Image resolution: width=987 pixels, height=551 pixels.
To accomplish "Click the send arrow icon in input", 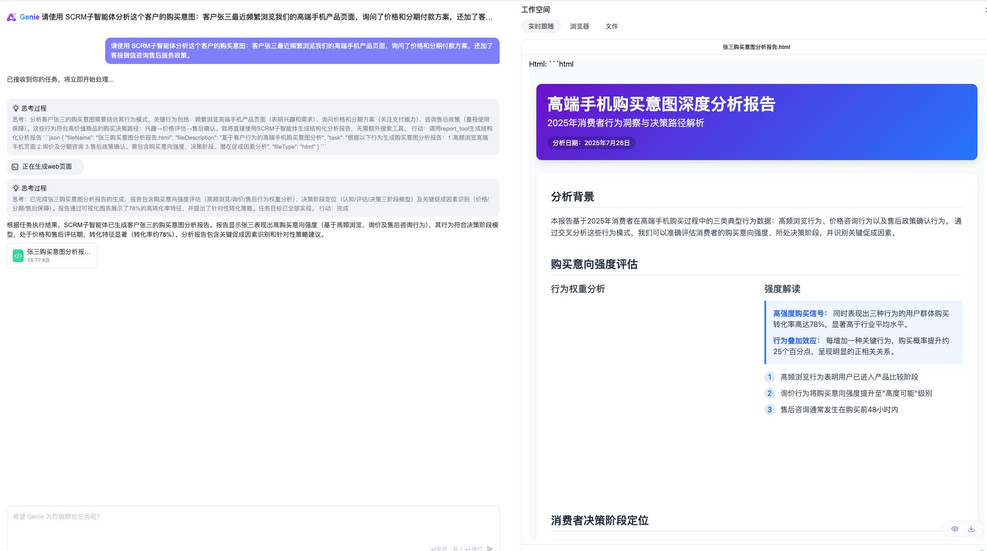I will pyautogui.click(x=489, y=548).
